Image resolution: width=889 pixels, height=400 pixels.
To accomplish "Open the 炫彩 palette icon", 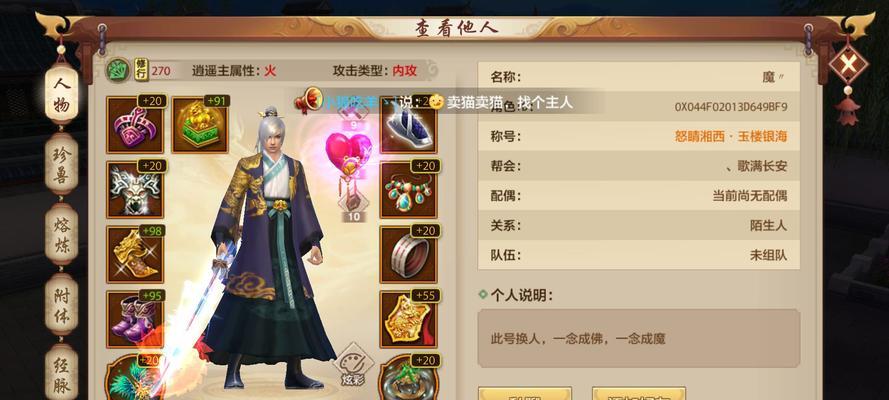I will [353, 364].
